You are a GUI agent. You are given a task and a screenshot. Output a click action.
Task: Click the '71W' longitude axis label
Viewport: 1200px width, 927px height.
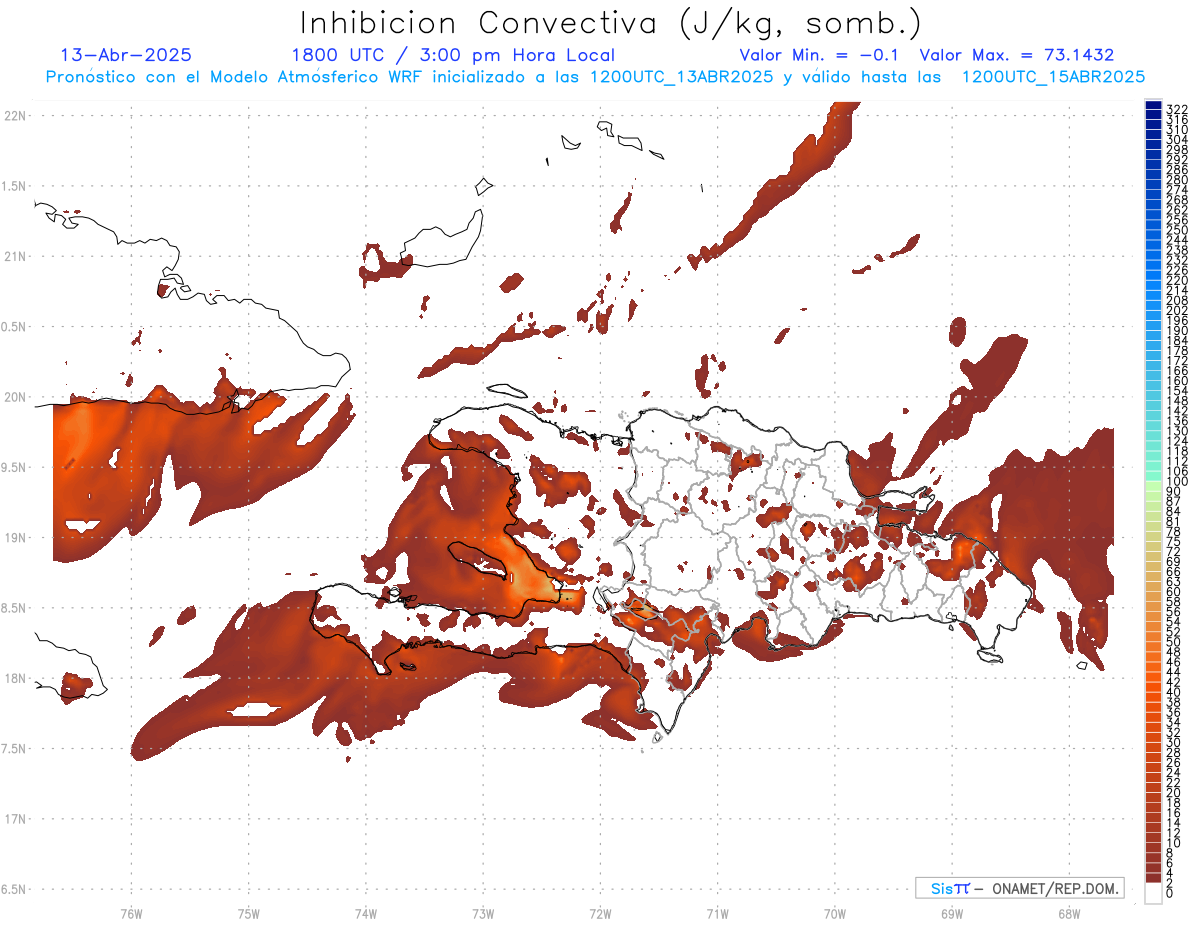click(x=717, y=913)
